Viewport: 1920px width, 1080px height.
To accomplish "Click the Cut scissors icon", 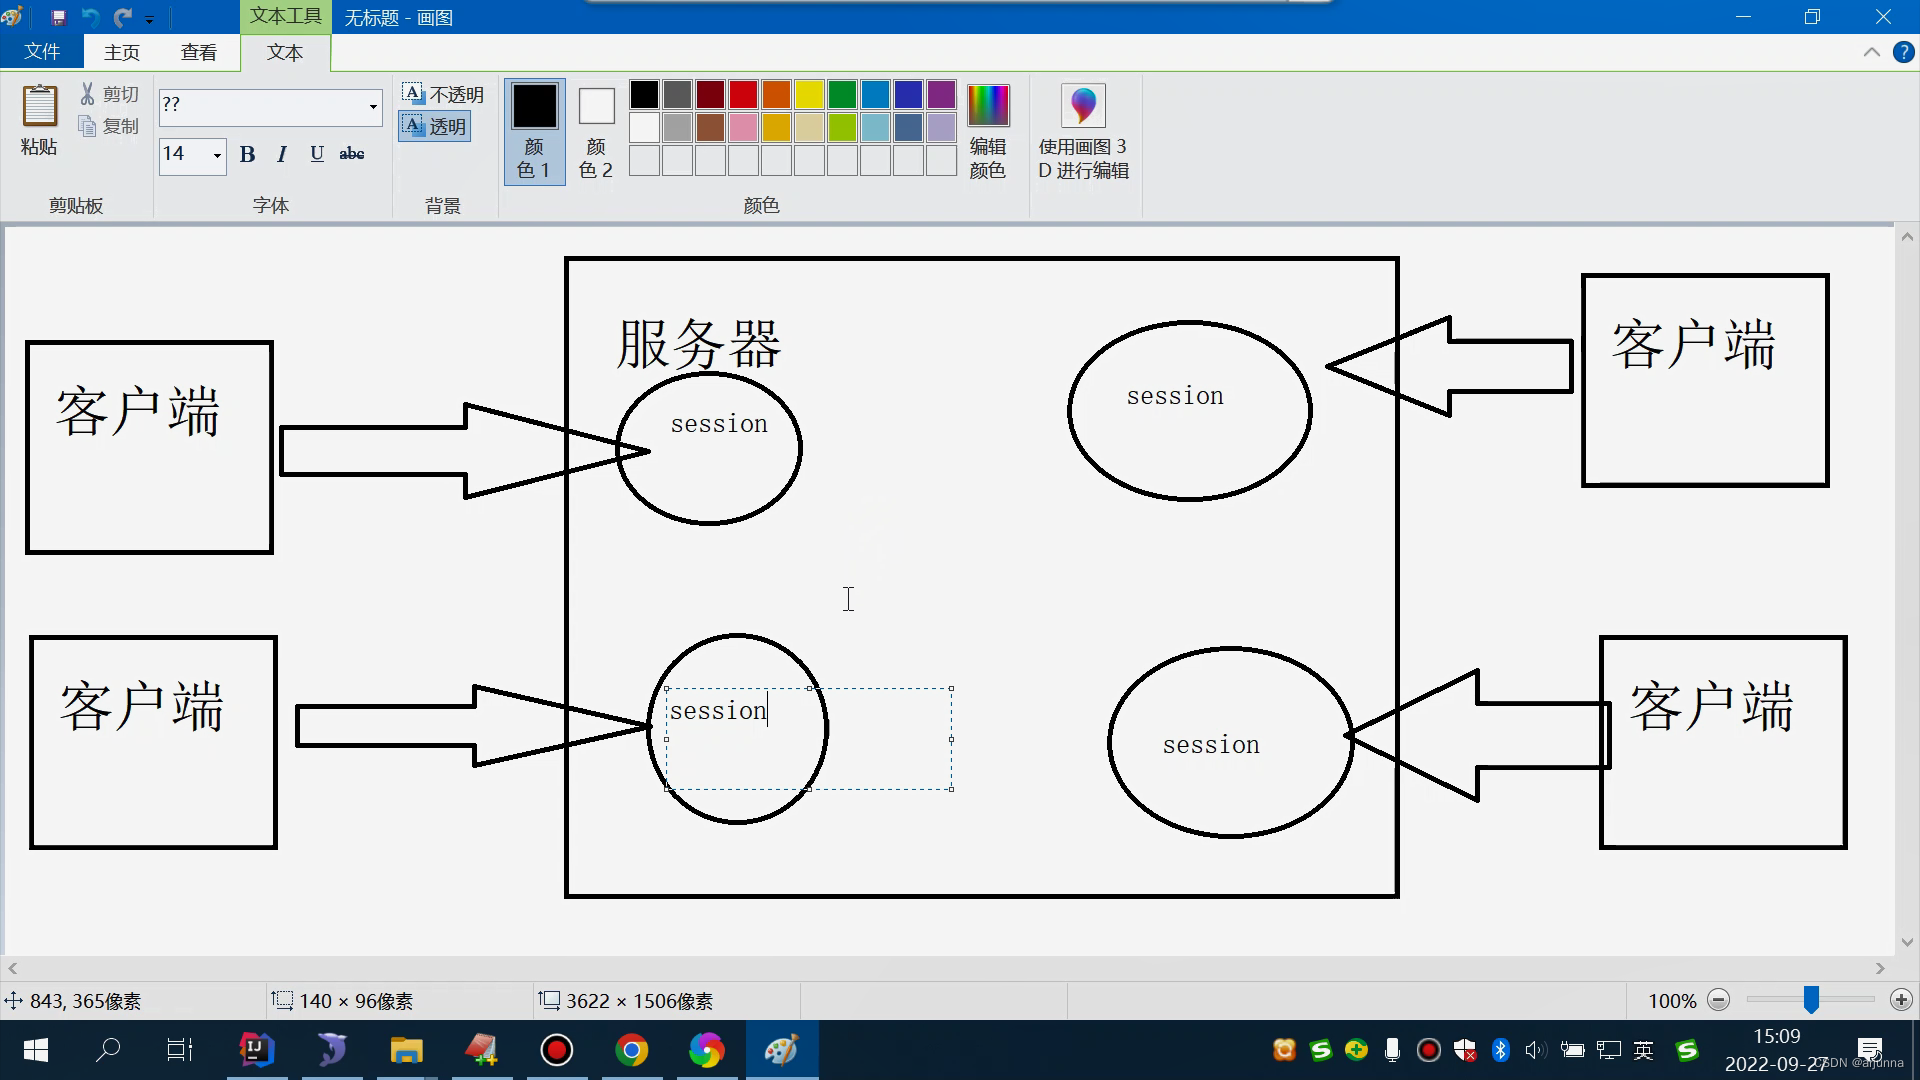I will pos(88,94).
